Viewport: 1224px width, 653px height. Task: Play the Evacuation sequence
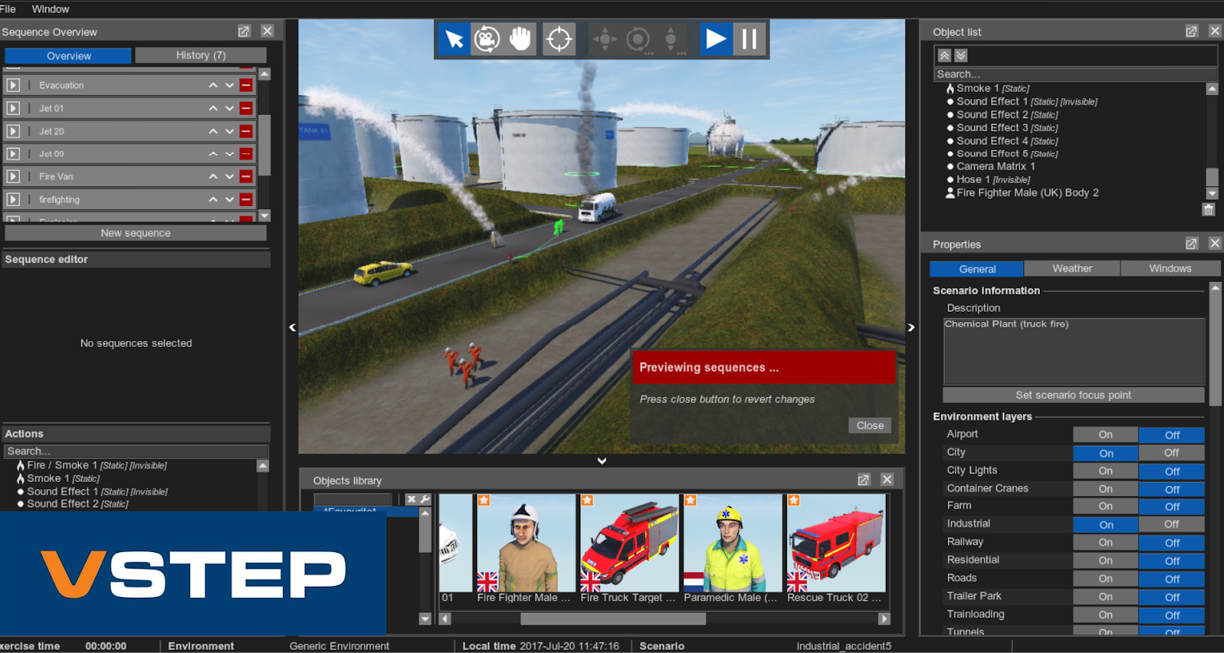point(13,85)
